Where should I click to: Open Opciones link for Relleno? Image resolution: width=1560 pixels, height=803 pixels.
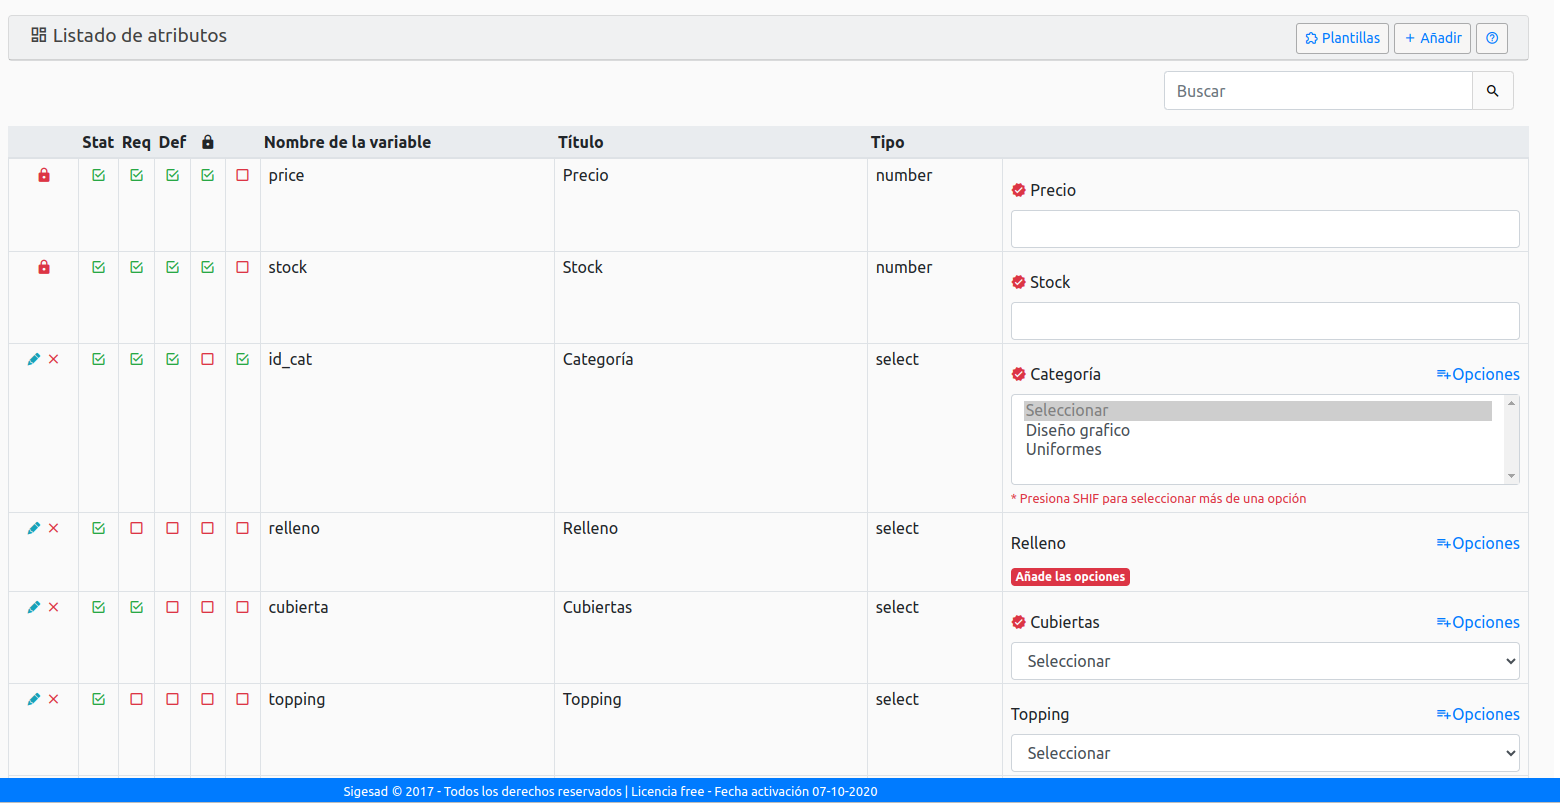[x=1478, y=543]
